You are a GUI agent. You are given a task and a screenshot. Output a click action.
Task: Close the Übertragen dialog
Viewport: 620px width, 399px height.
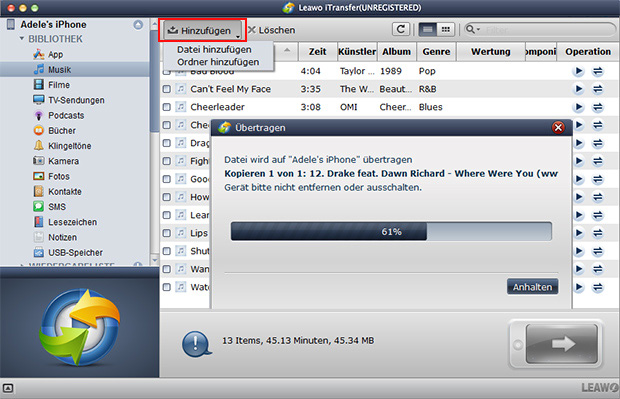point(558,127)
